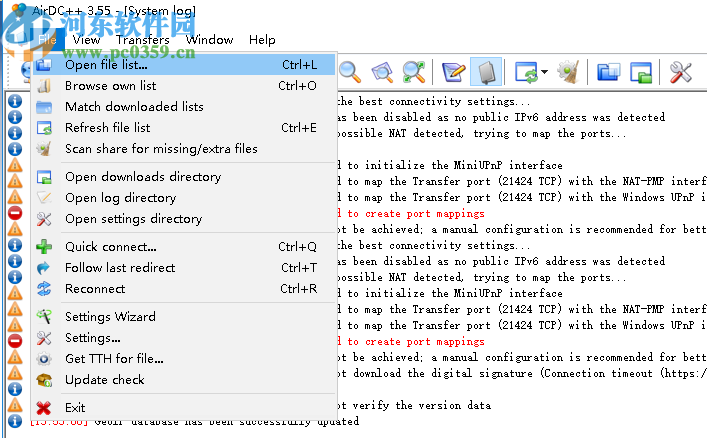This screenshot has height=438, width=707.
Task: Expand the refresh file list dropdown arrow
Action: click(544, 72)
